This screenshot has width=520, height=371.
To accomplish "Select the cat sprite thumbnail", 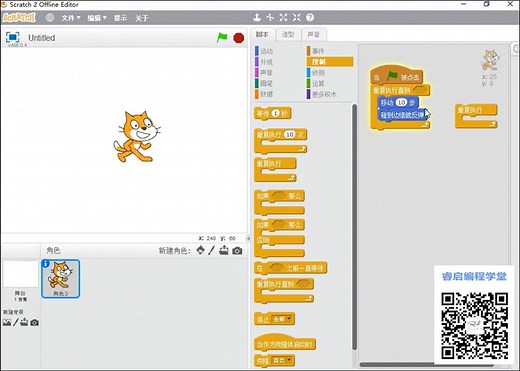I will pos(60,278).
